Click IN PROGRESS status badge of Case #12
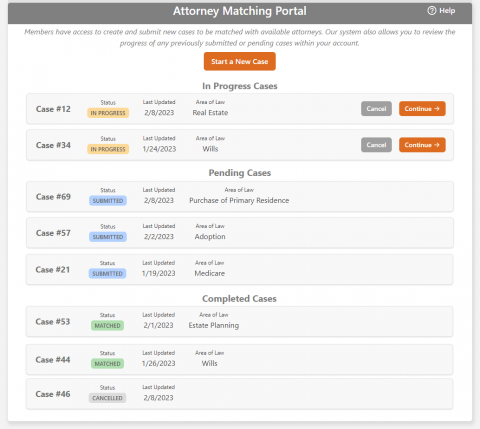Screen dimensions: 480x429 [x=108, y=113]
